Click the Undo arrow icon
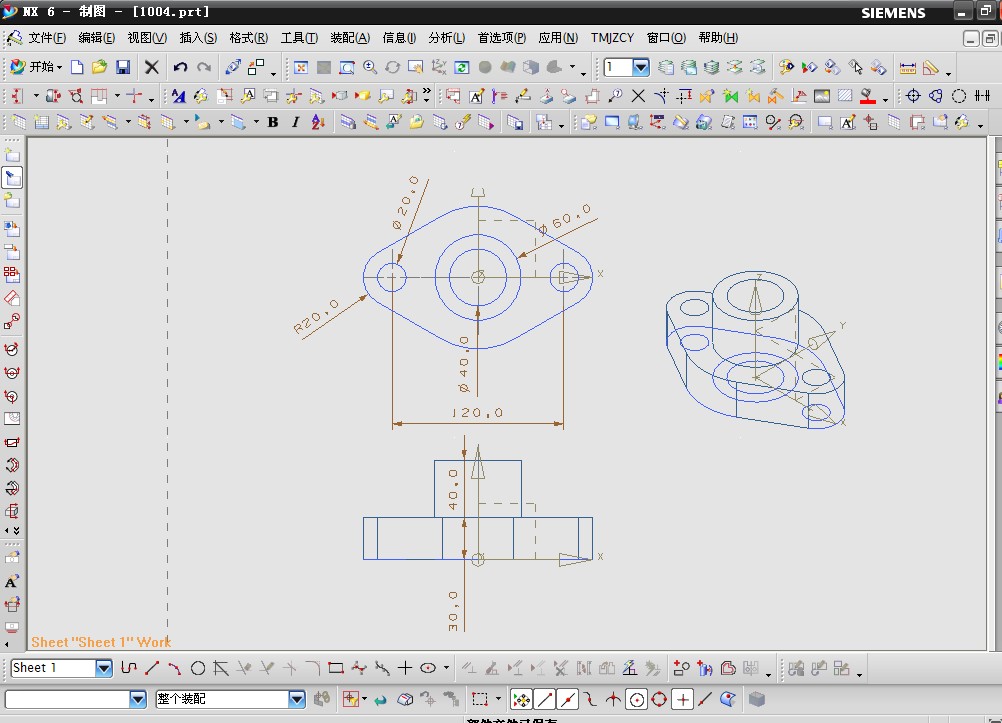Screen dimensions: 1002x723 tap(180, 67)
